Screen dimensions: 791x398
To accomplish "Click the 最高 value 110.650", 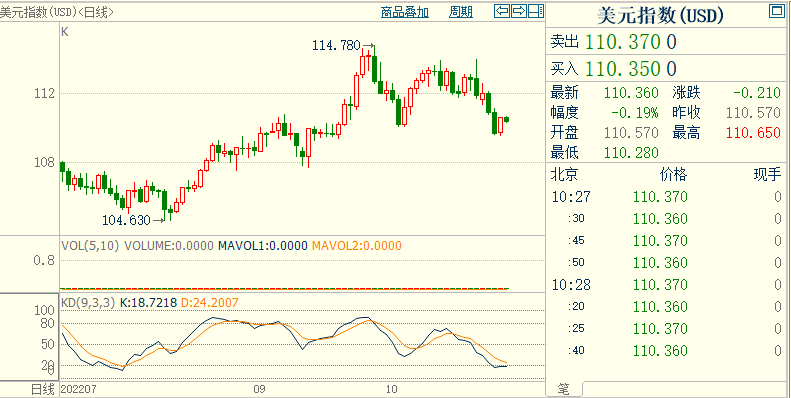I will click(x=753, y=133).
